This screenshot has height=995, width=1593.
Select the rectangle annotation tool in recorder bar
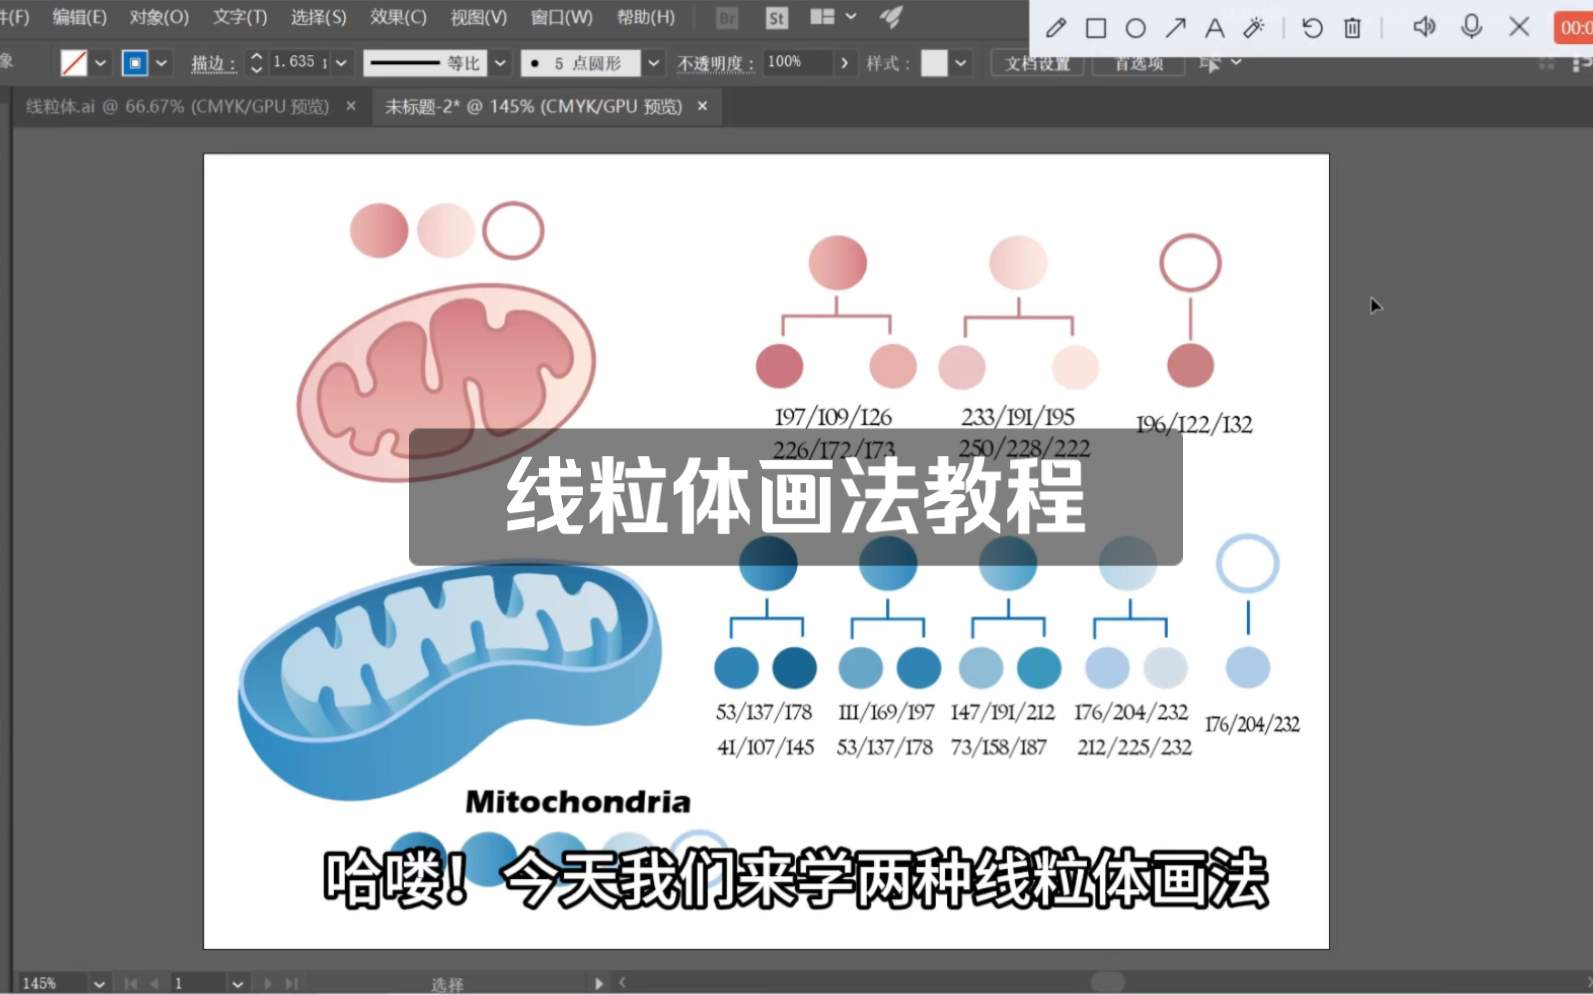click(x=1096, y=28)
